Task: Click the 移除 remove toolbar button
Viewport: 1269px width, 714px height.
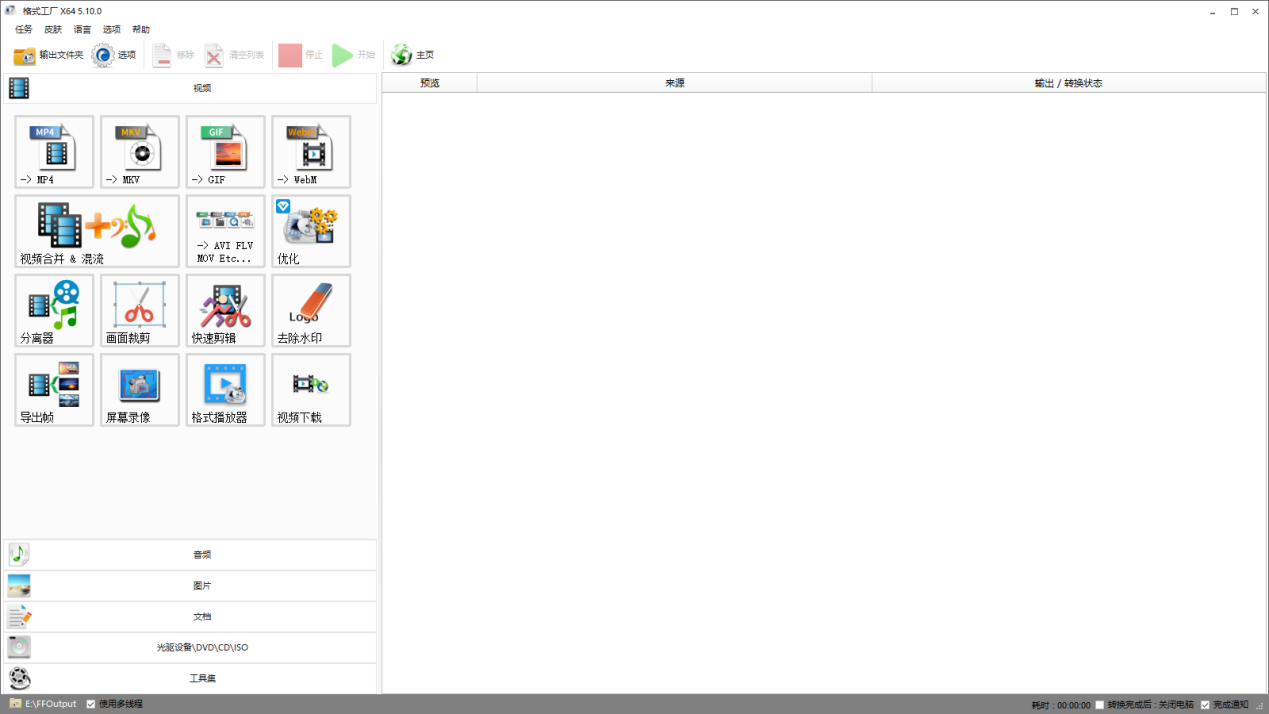Action: pyautogui.click(x=173, y=55)
